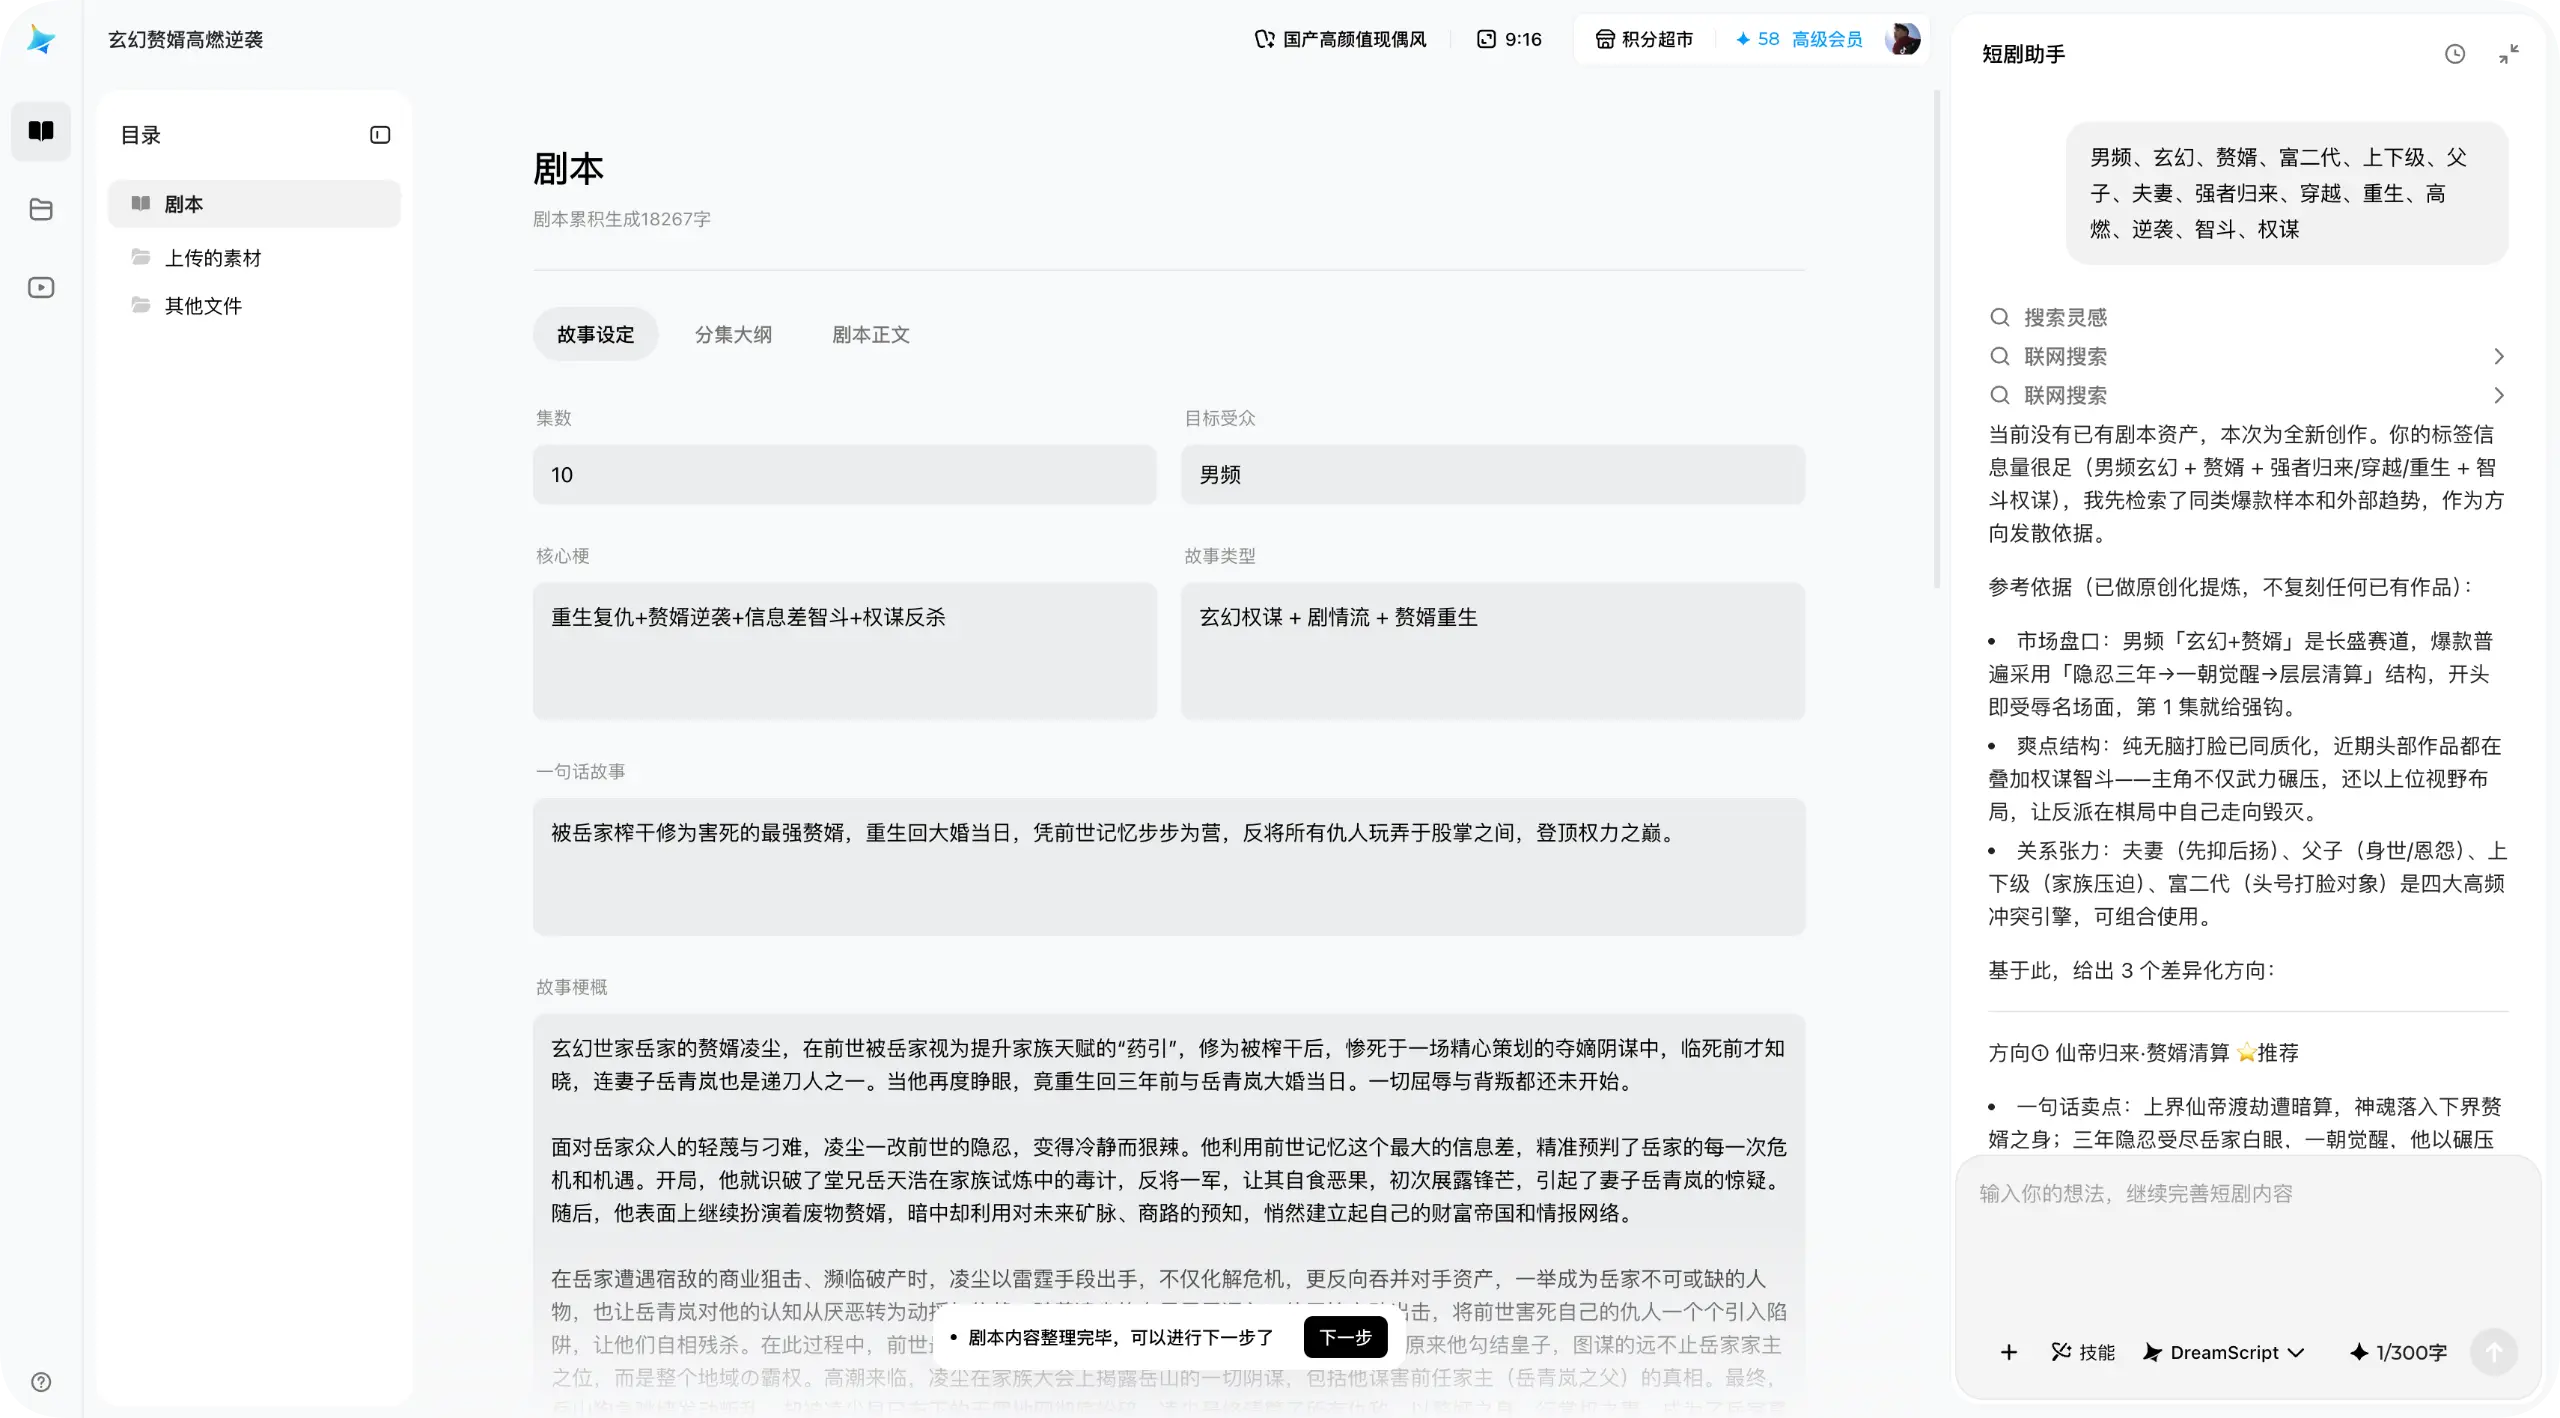Open the 国产高颜值现偶风 style selector
2560x1418 pixels.
1340,39
